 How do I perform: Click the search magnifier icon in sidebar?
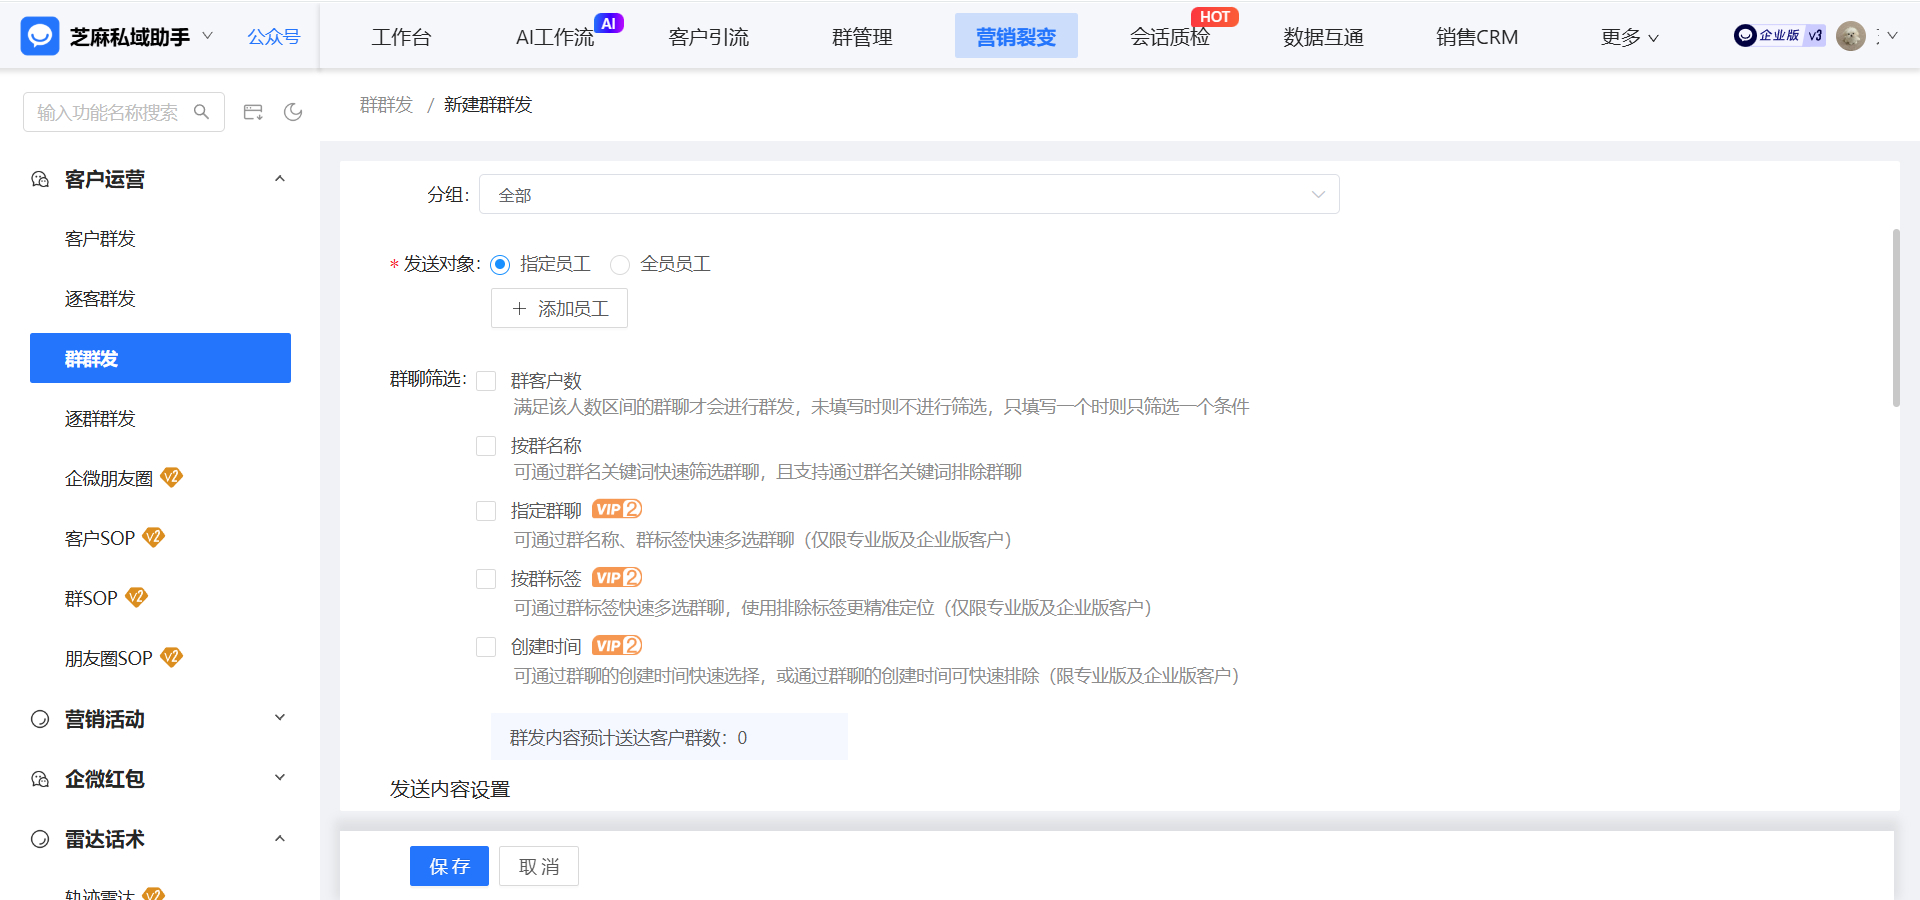(203, 112)
